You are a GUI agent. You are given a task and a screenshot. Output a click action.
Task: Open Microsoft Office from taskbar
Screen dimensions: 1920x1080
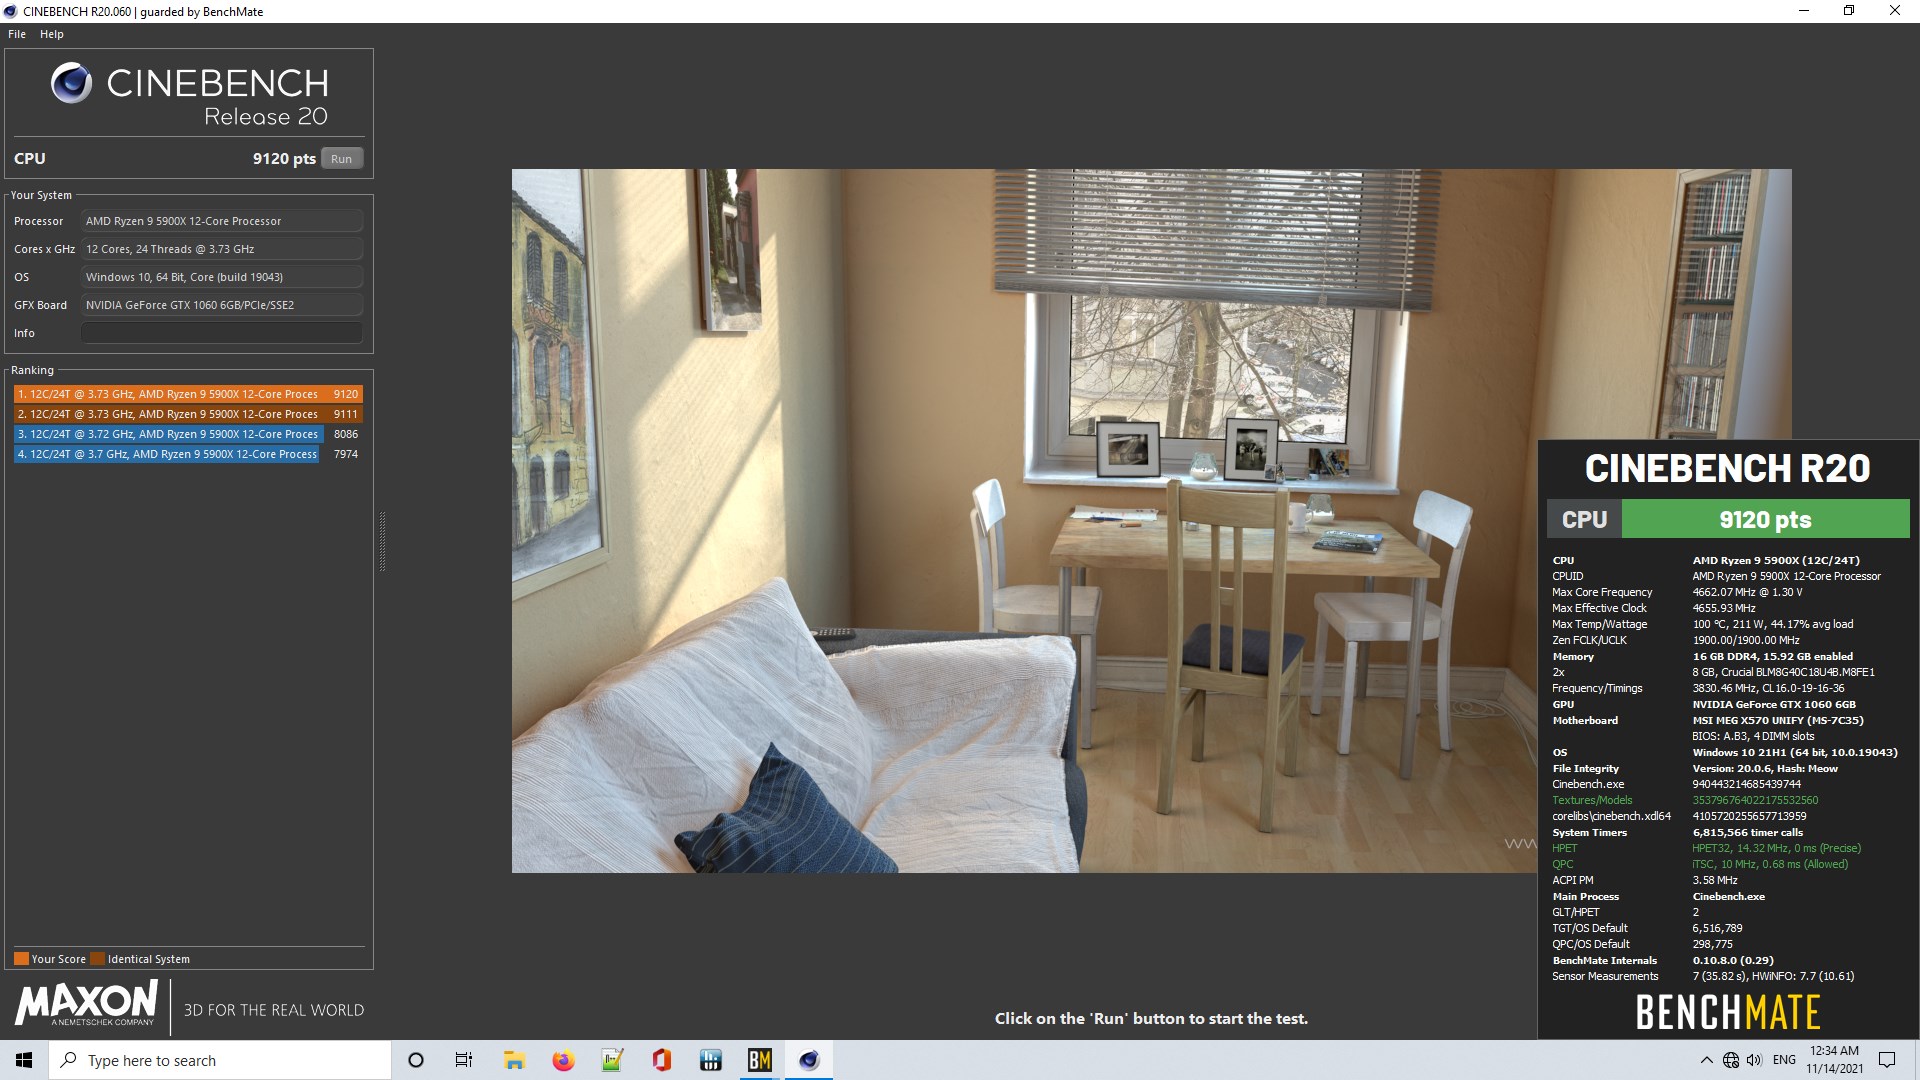click(x=661, y=1060)
